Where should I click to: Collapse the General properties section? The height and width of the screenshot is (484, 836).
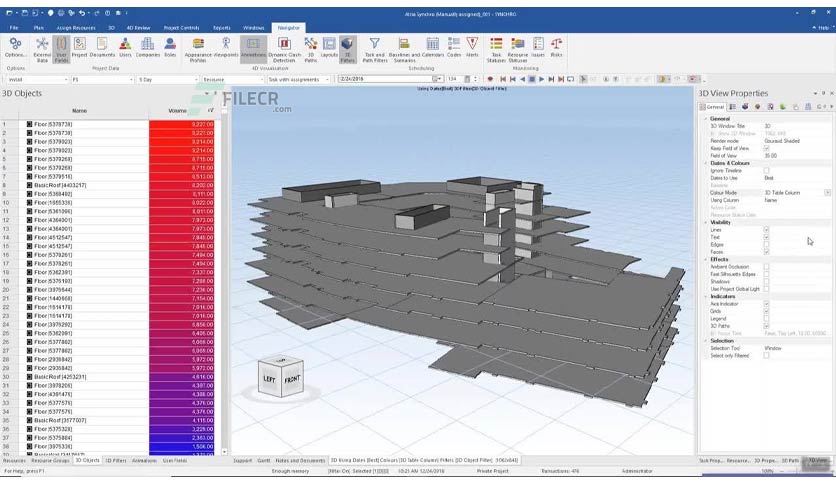pos(706,118)
